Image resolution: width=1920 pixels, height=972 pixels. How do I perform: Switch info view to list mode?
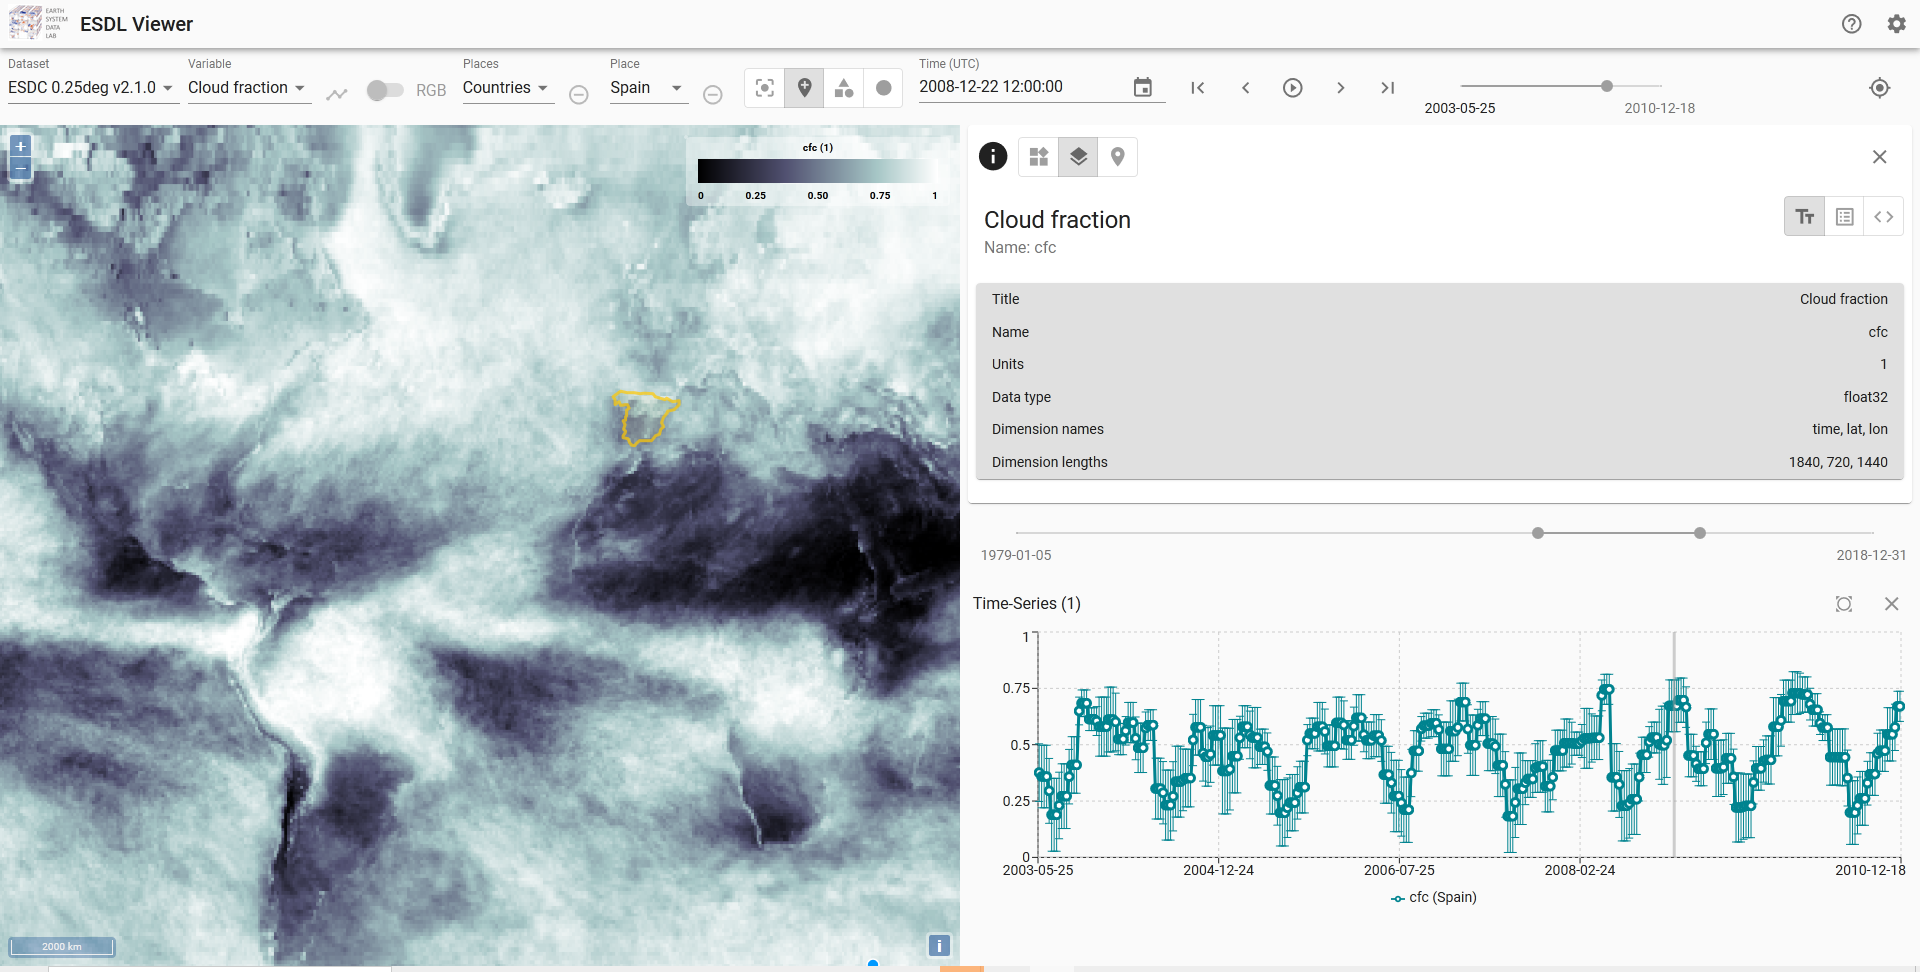click(1845, 217)
